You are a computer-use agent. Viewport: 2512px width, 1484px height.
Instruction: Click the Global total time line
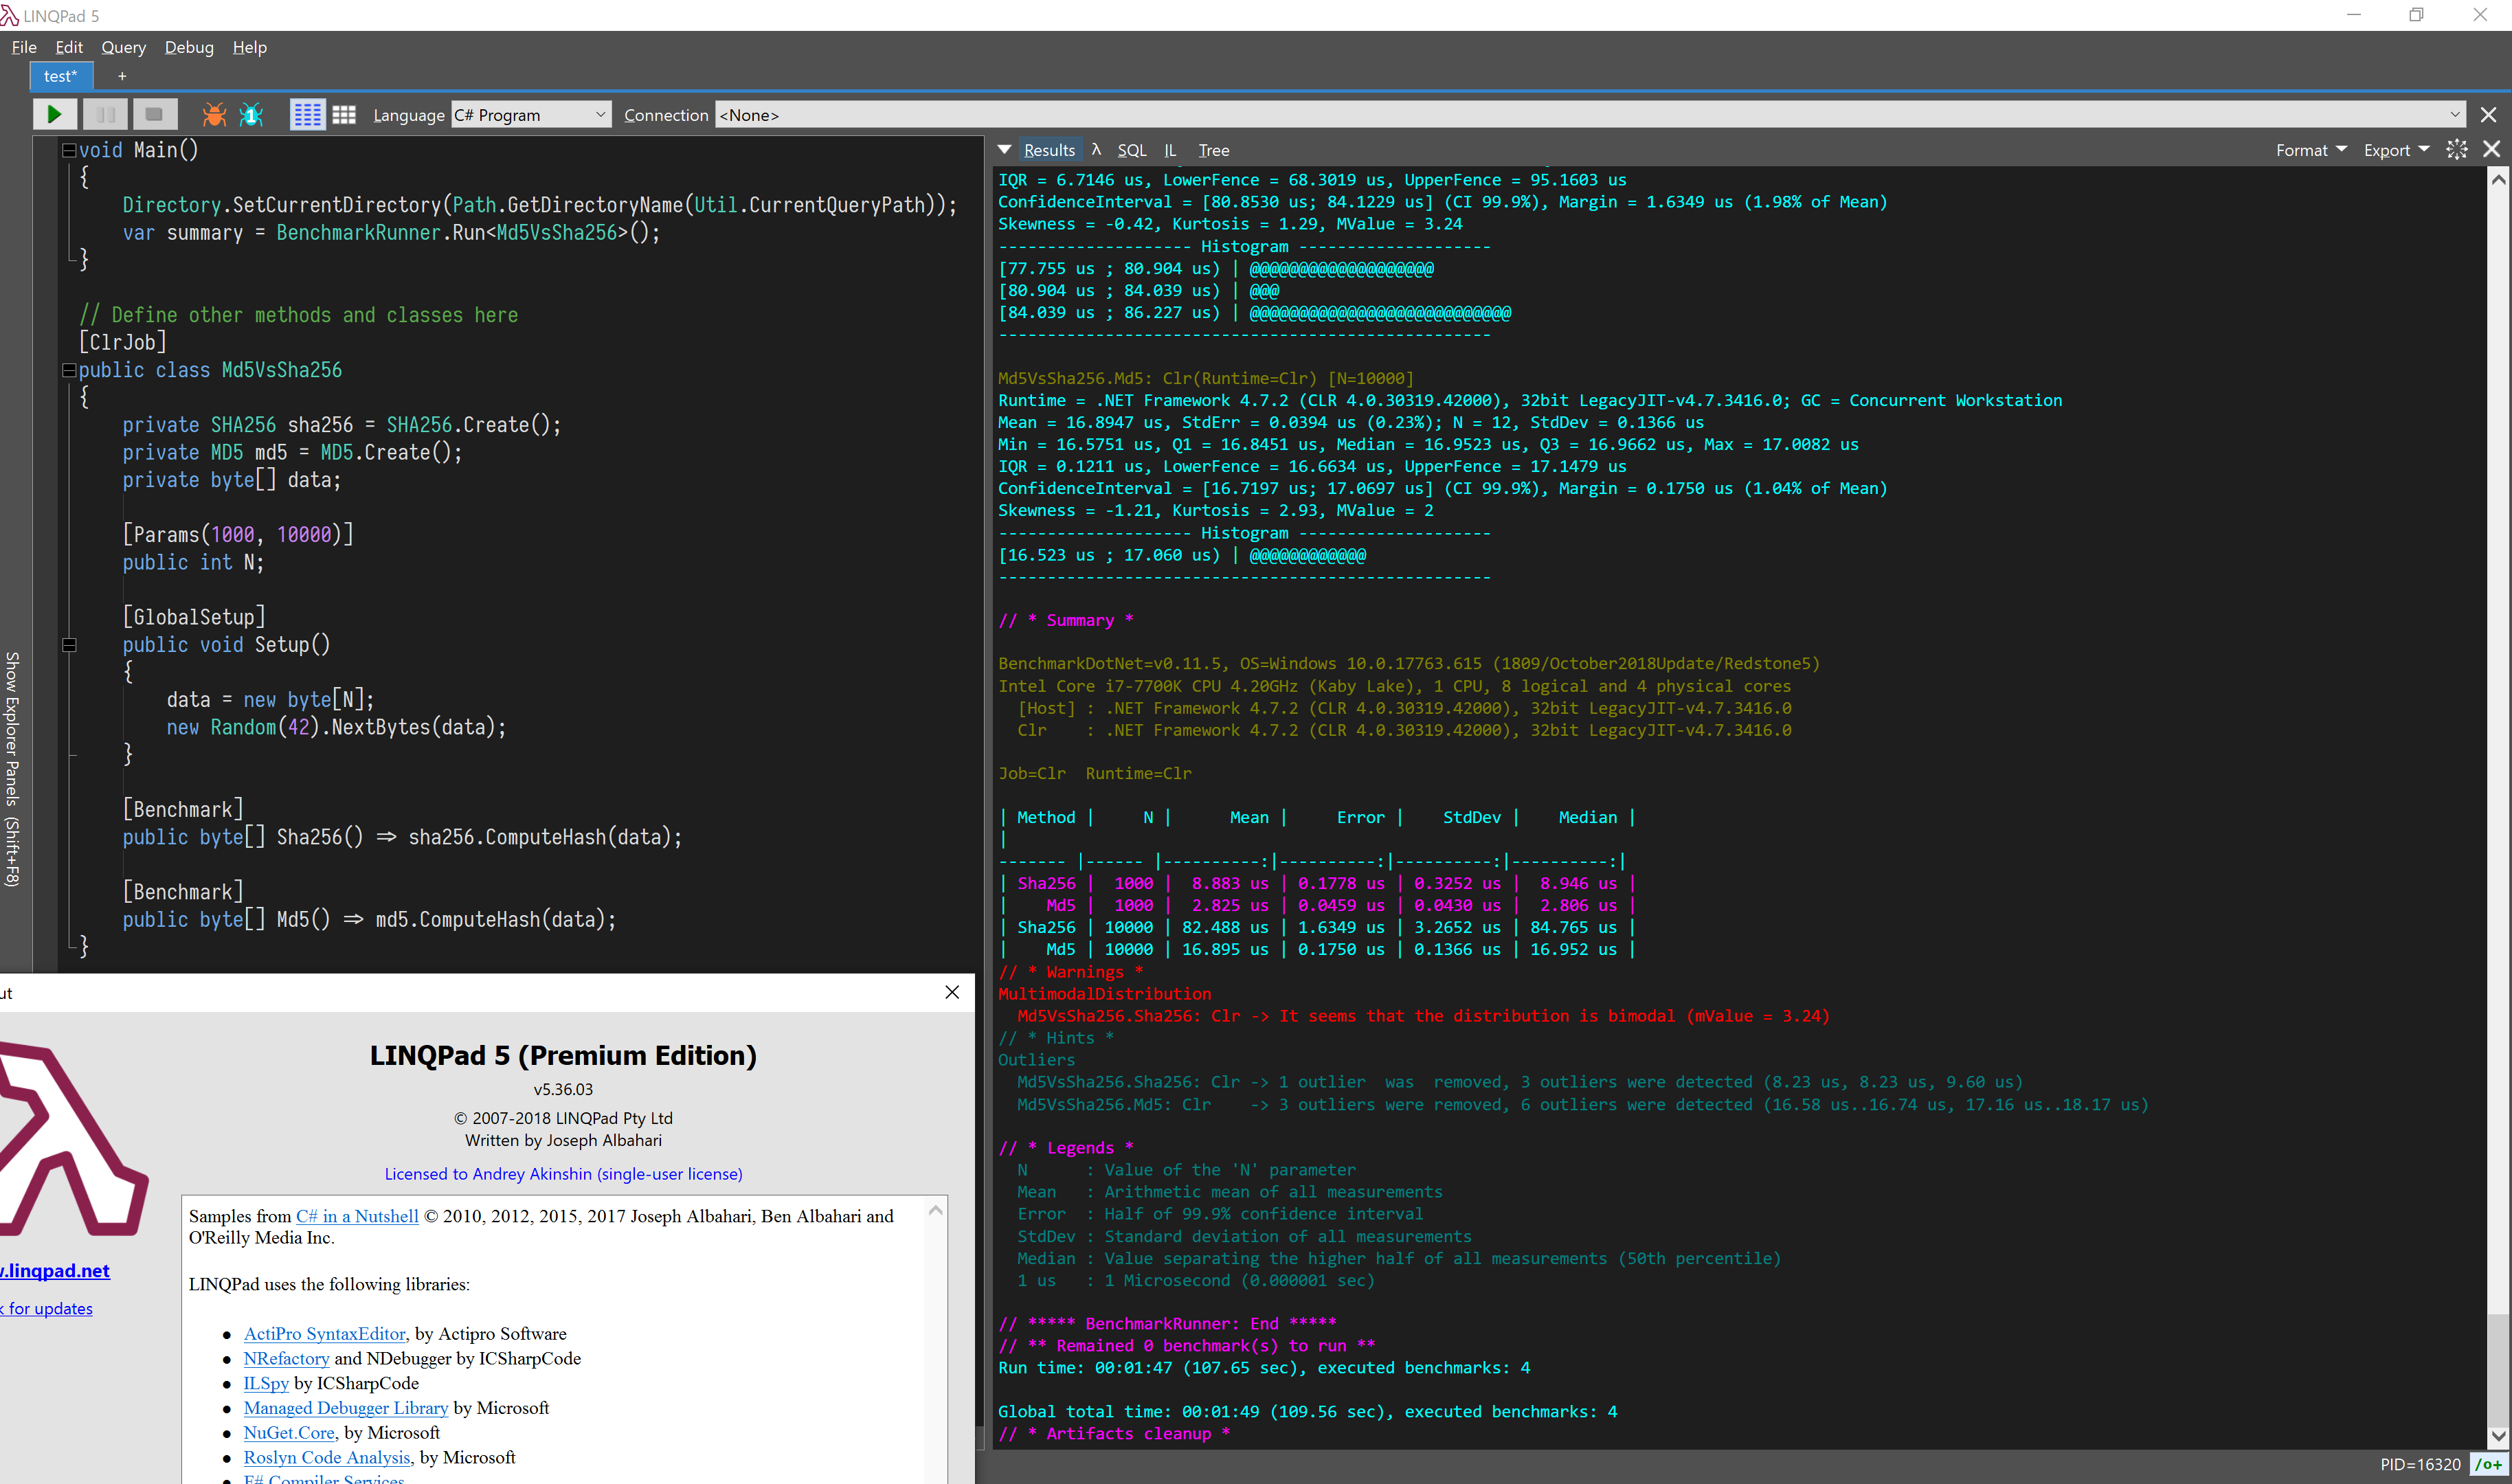tap(1308, 1412)
